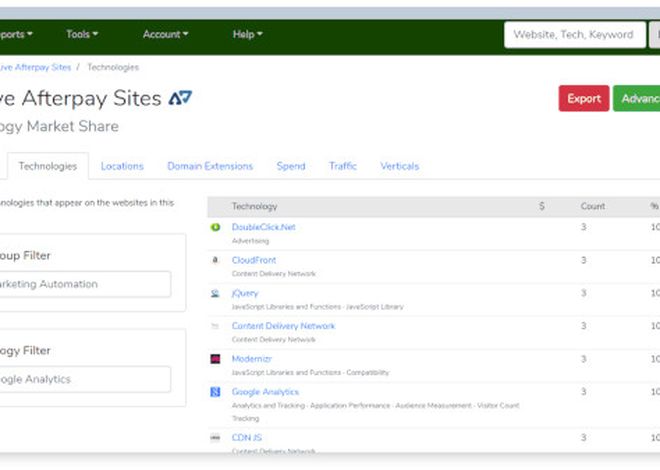
Task: Click the Technology column header
Action: click(255, 207)
